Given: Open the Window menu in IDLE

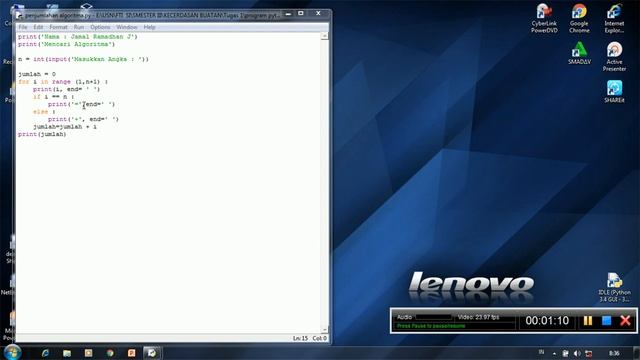Looking at the screenshot, I should coord(127,27).
